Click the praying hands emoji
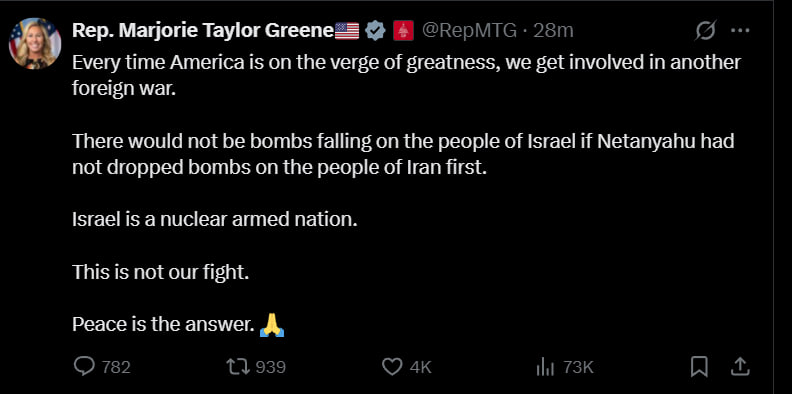792x394 pixels. pos(272,325)
